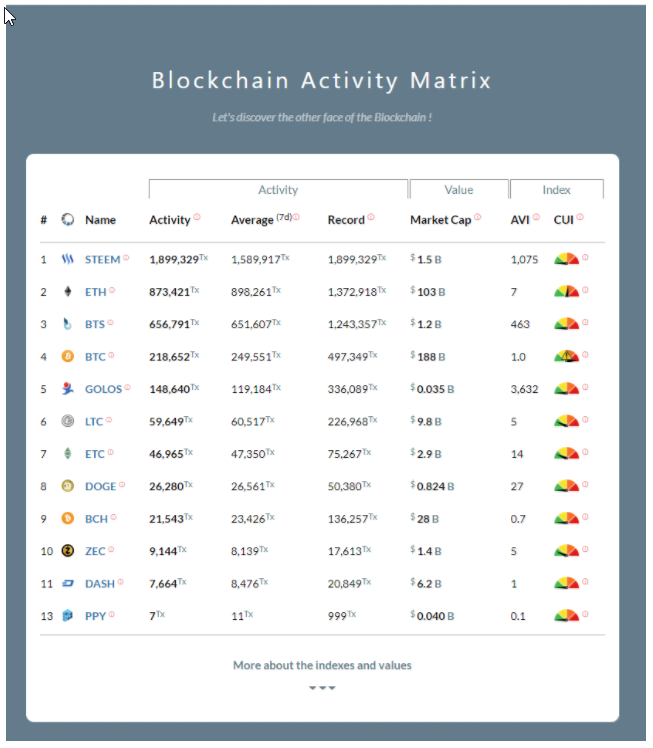653x748 pixels.
Task: Click the ZEC coin logo icon
Action: click(68, 551)
